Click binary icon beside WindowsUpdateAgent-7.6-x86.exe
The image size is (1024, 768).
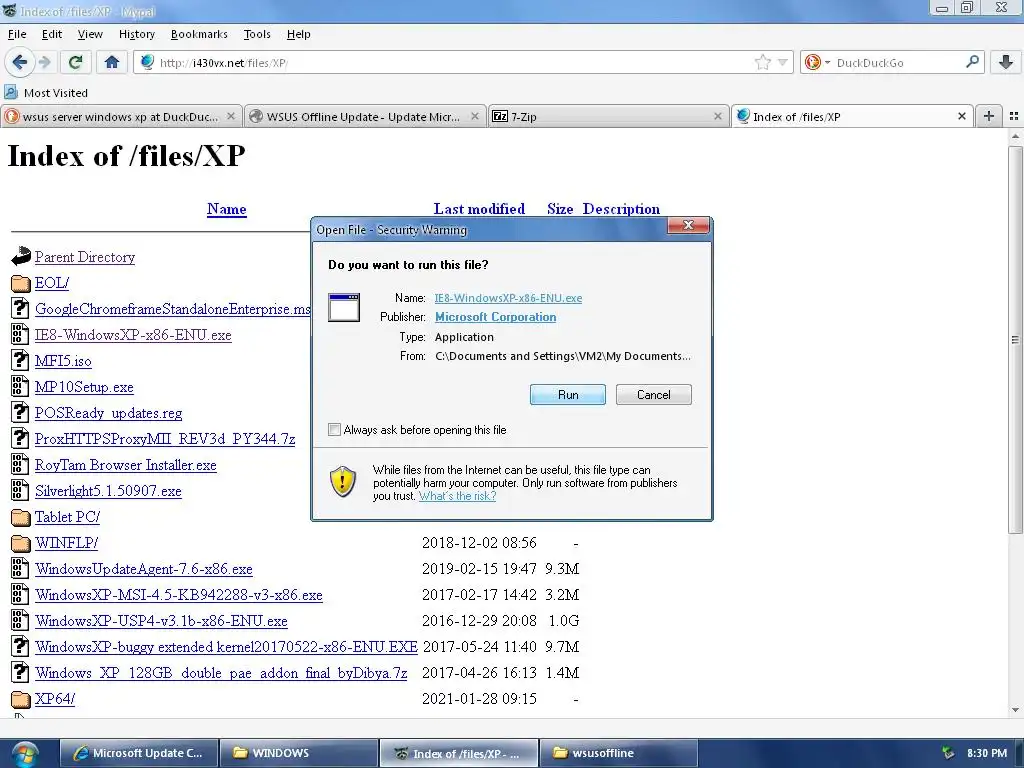pos(20,568)
